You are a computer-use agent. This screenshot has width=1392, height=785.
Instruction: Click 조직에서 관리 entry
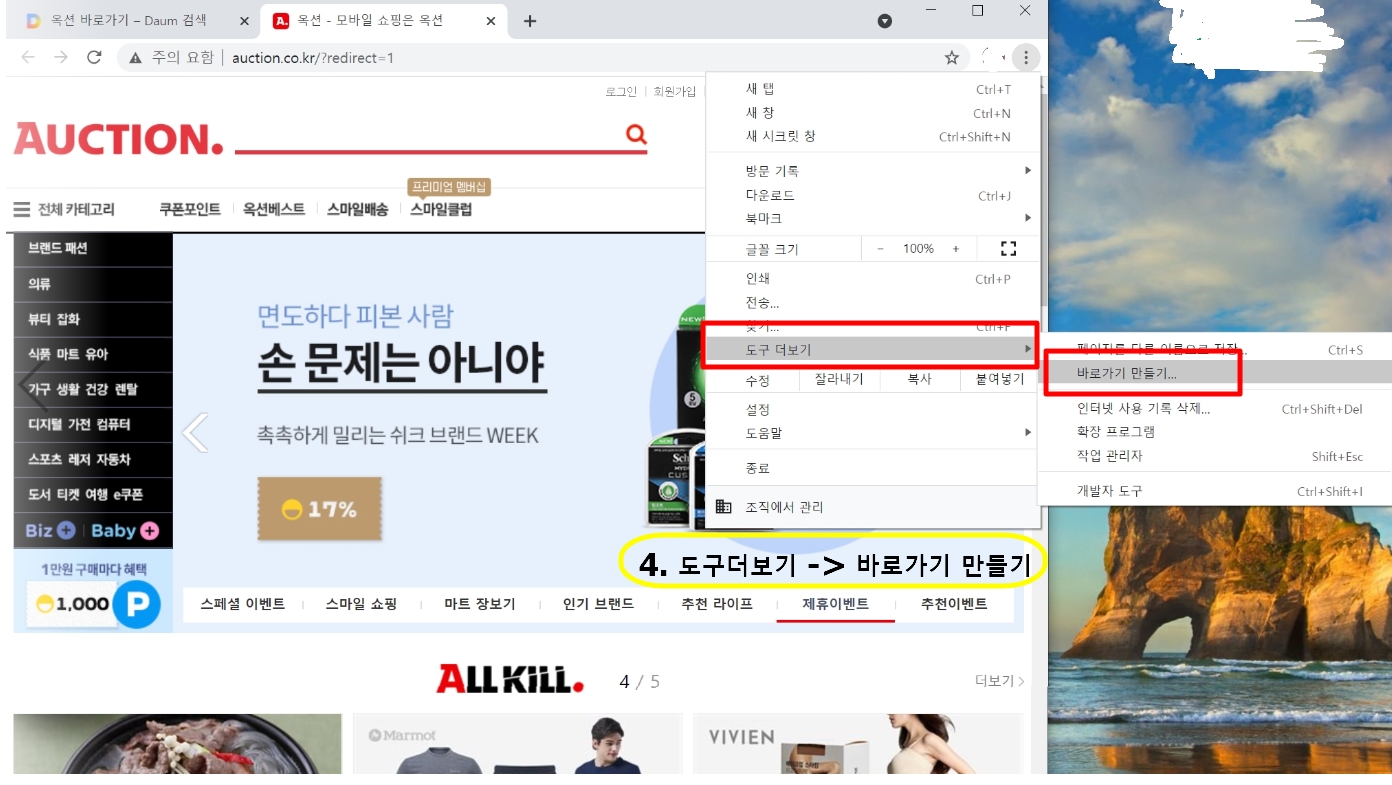873,507
